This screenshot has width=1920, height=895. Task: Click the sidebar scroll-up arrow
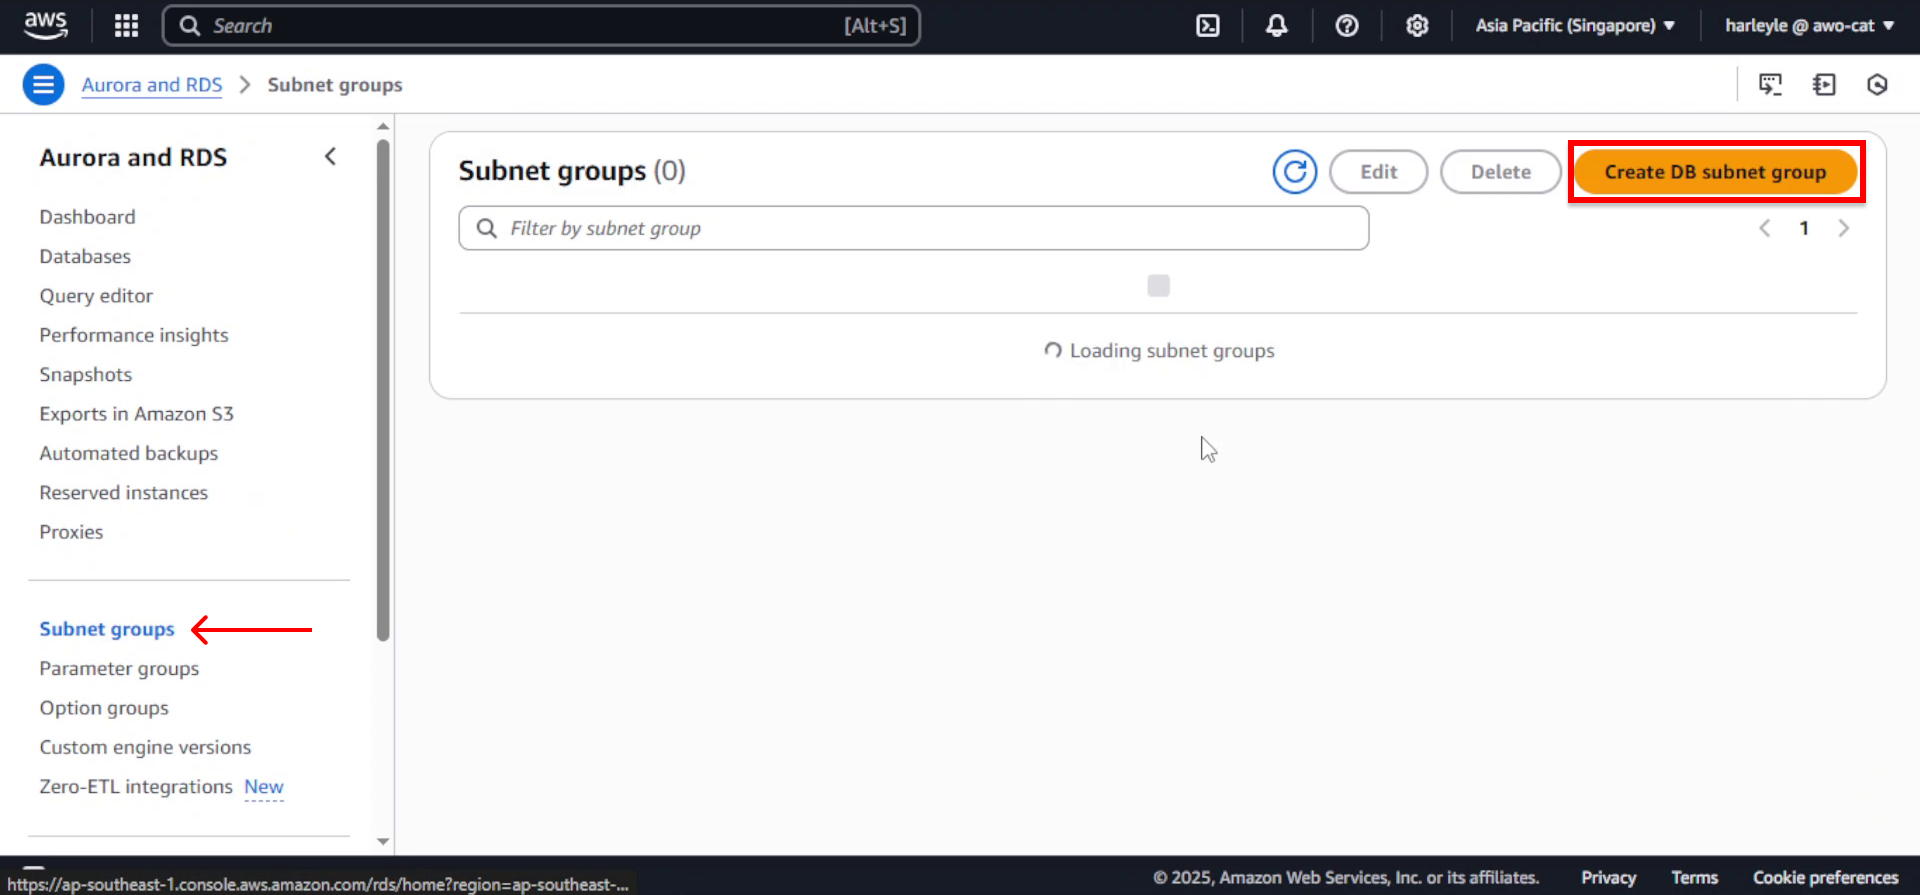[x=383, y=127]
